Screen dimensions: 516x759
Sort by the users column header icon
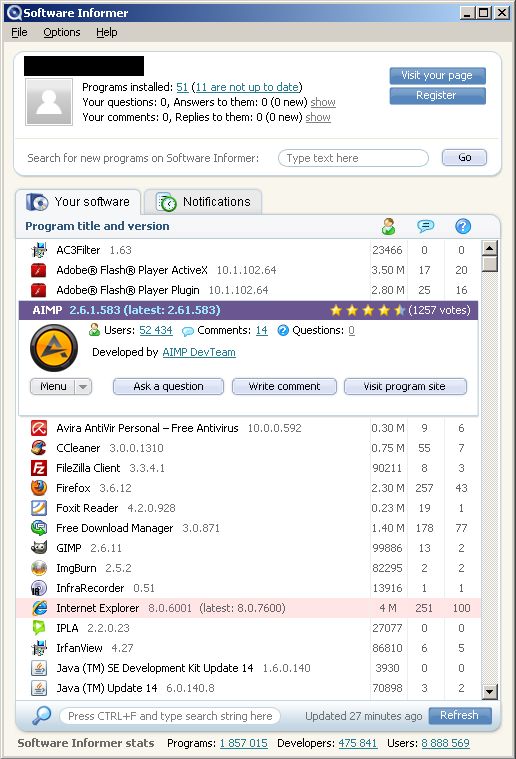tap(388, 226)
